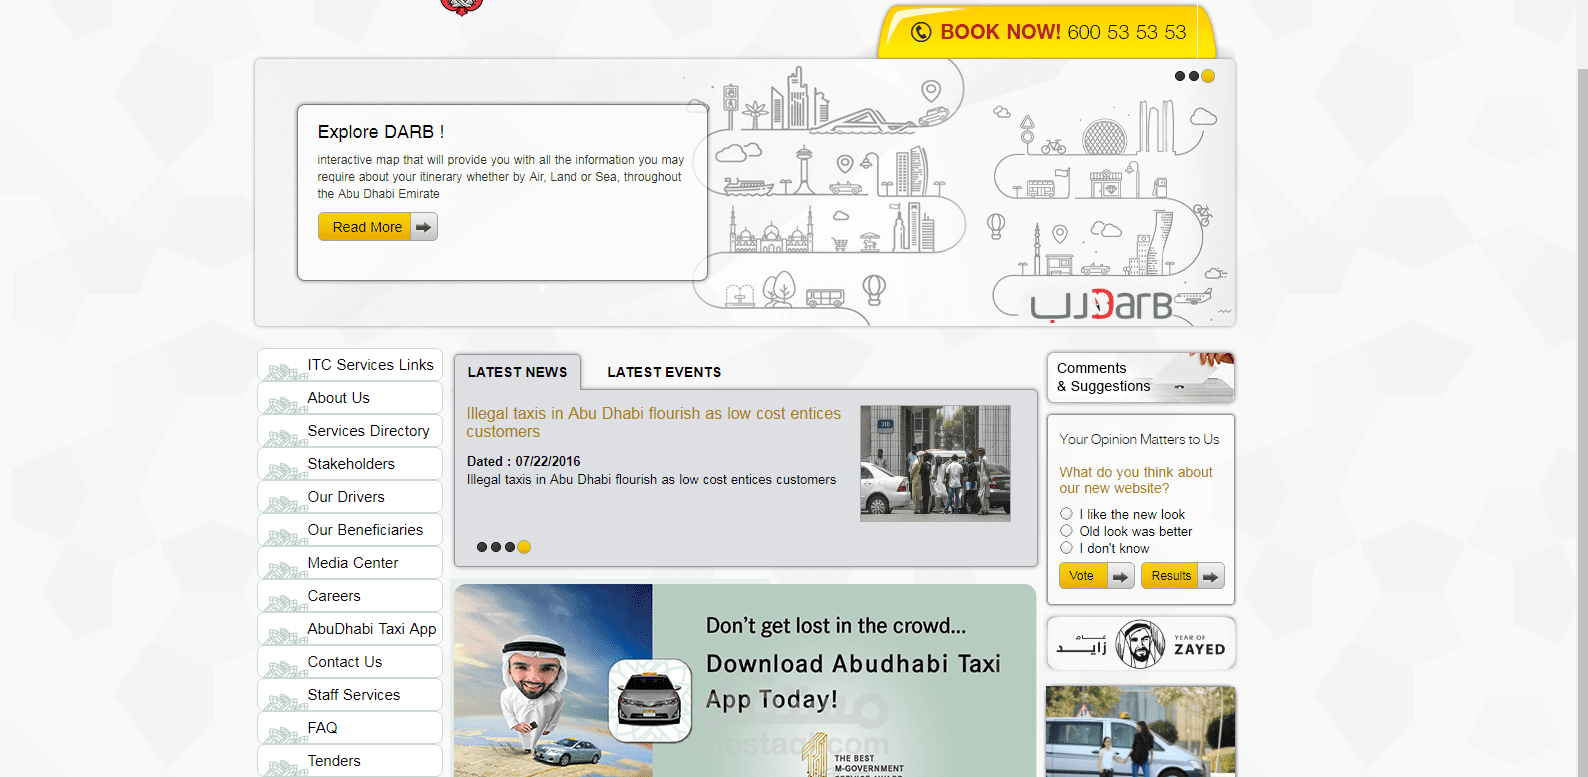
Task: Click the news photo of taxi crowd
Action: [x=935, y=463]
